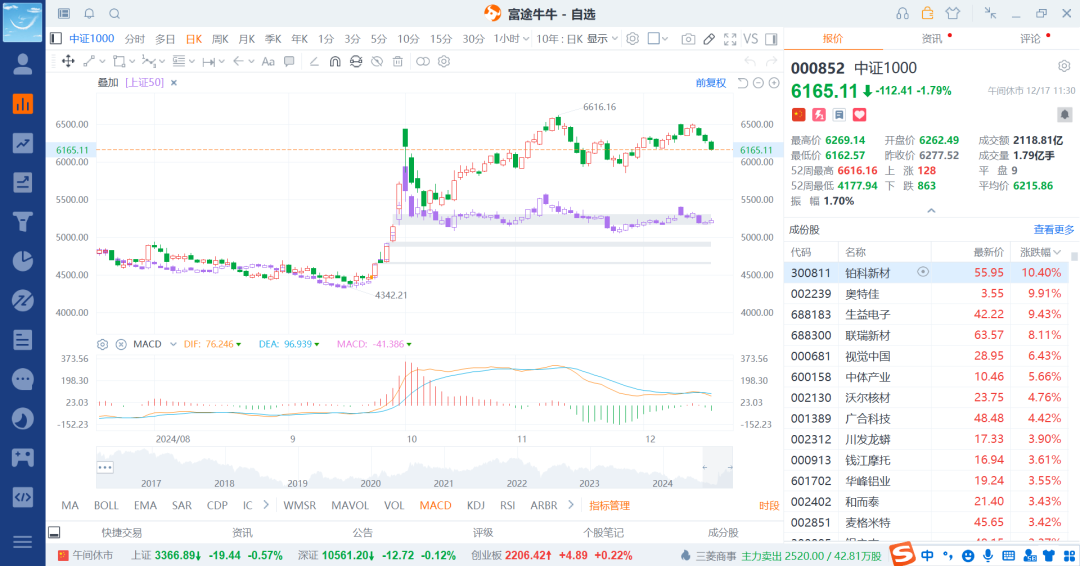Image resolution: width=1080 pixels, height=566 pixels.
Task: Select the 分时 intraday tab
Action: (x=134, y=39)
